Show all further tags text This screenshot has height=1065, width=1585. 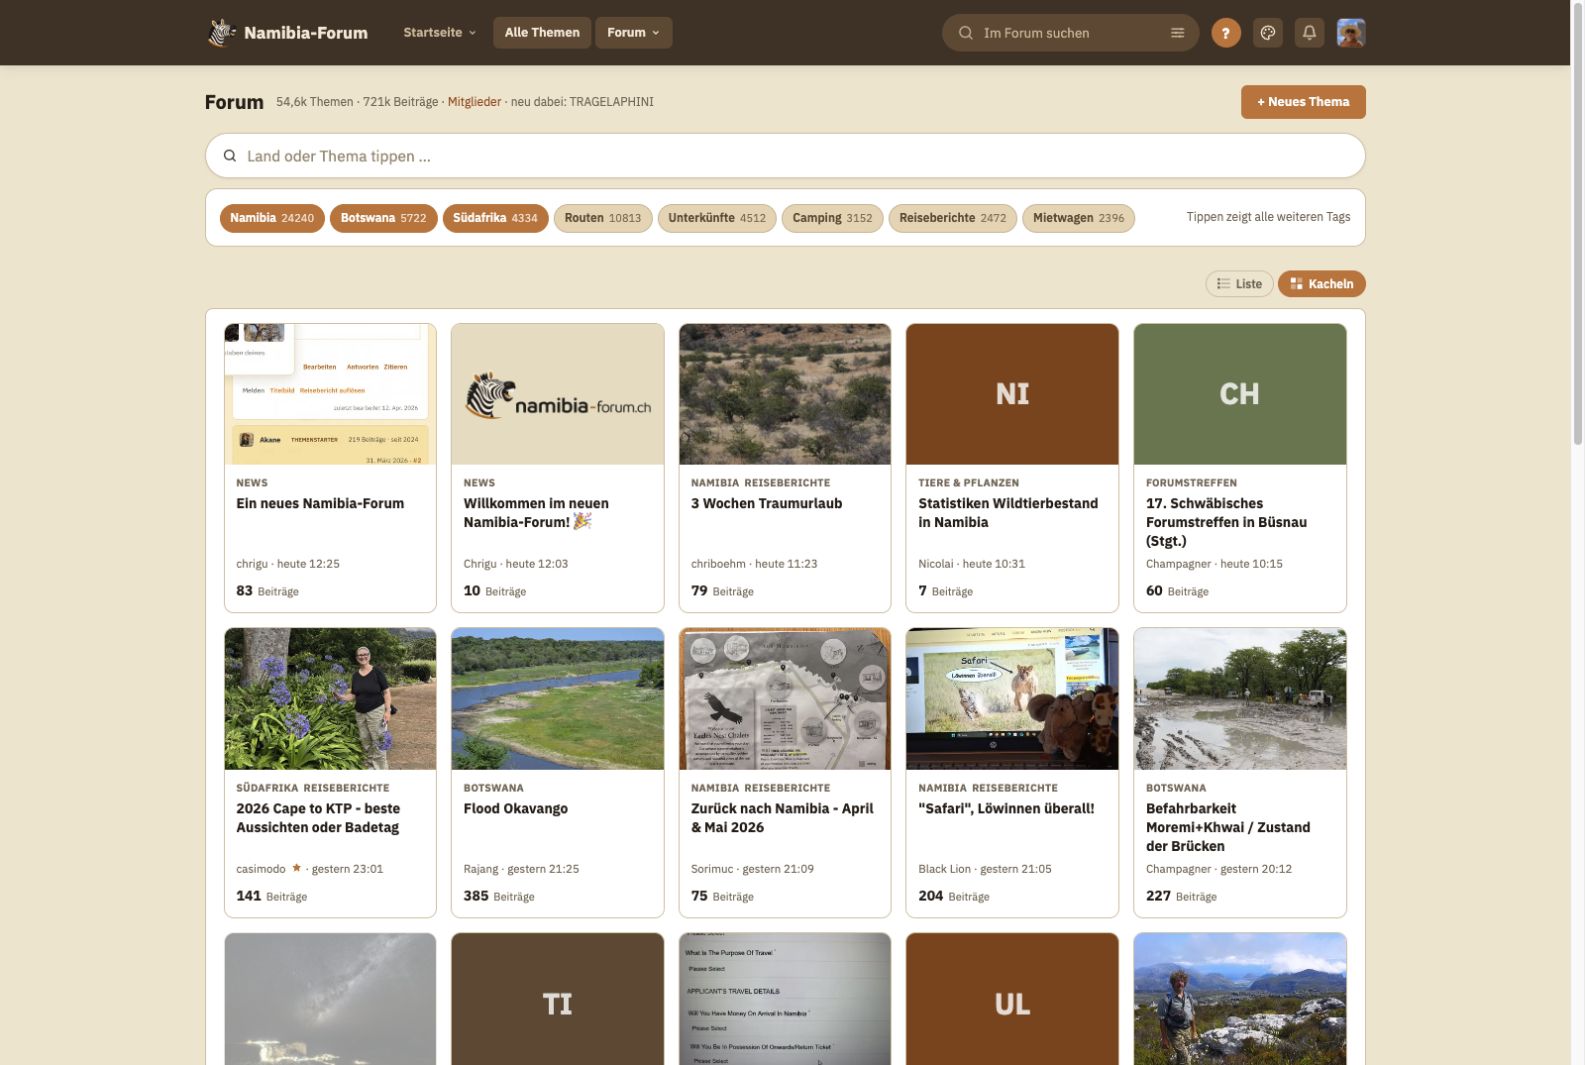1268,217
